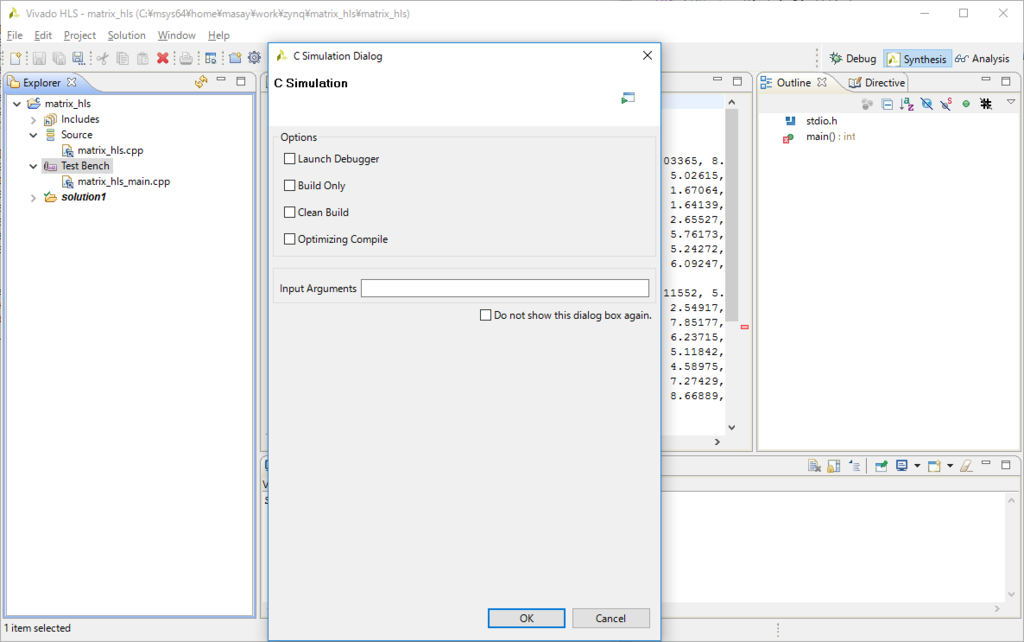Click Pin Console icon

[x=881, y=466]
